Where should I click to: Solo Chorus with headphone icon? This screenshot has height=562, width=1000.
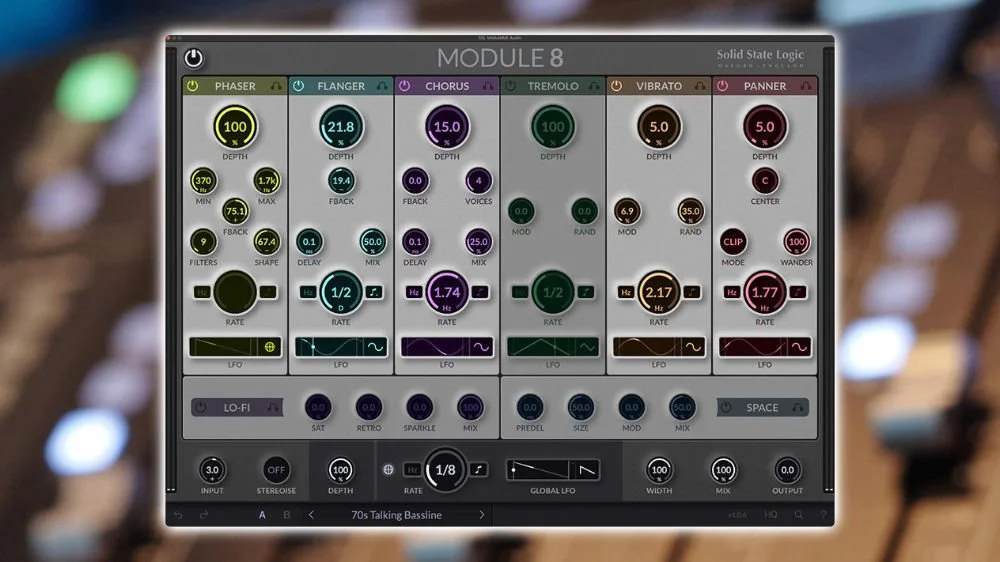click(x=487, y=85)
